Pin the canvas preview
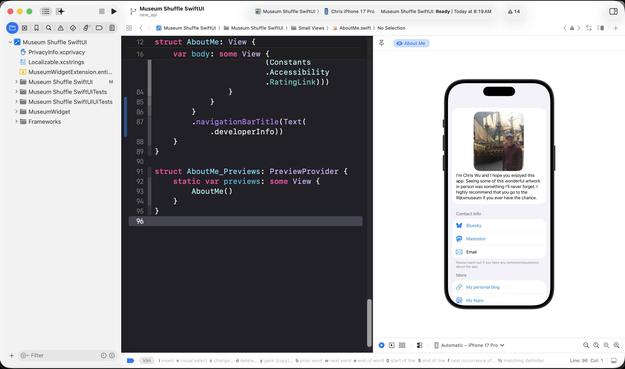Image resolution: width=625 pixels, height=369 pixels. 381,43
